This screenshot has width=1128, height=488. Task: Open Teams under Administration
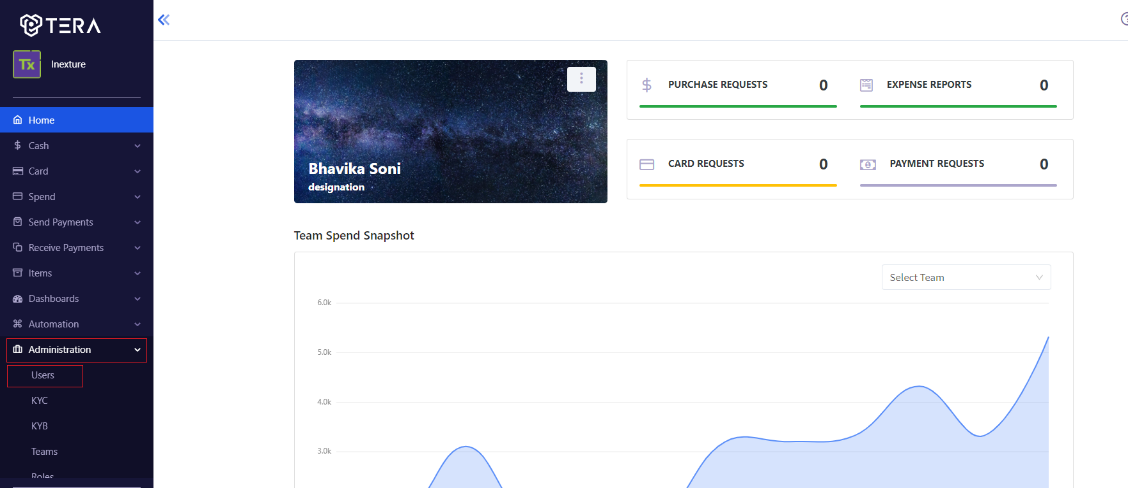click(45, 452)
